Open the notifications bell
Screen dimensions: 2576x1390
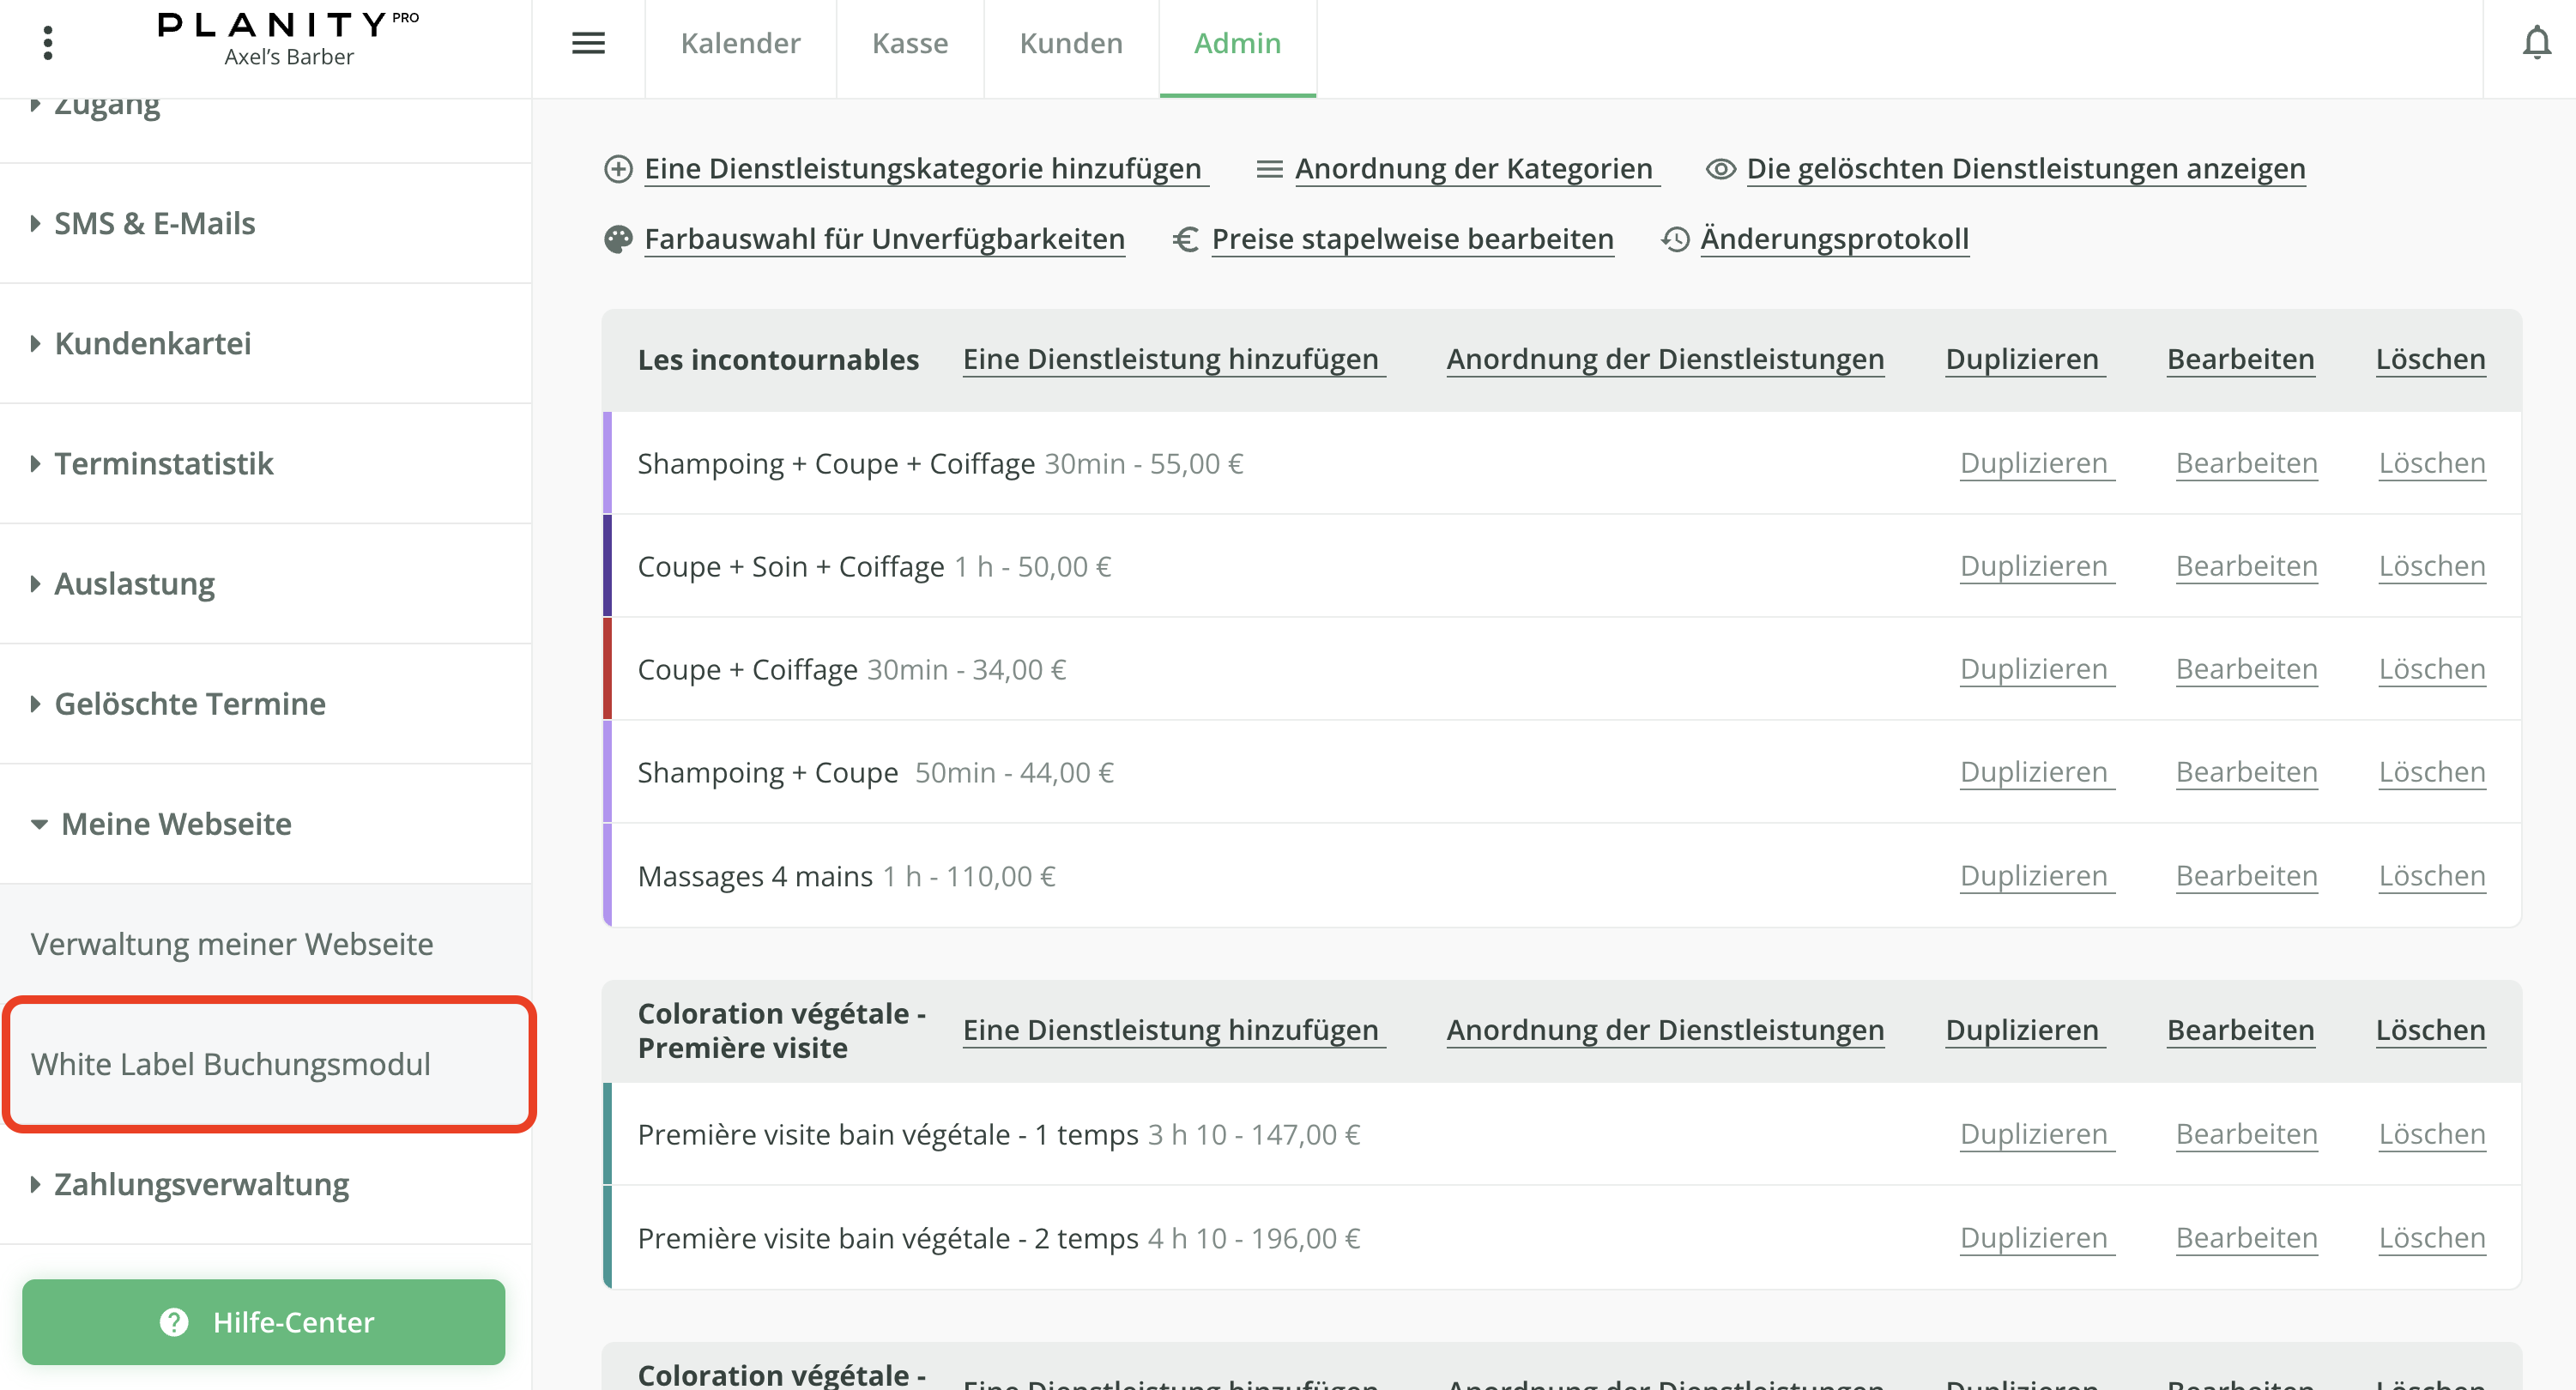(x=2536, y=43)
